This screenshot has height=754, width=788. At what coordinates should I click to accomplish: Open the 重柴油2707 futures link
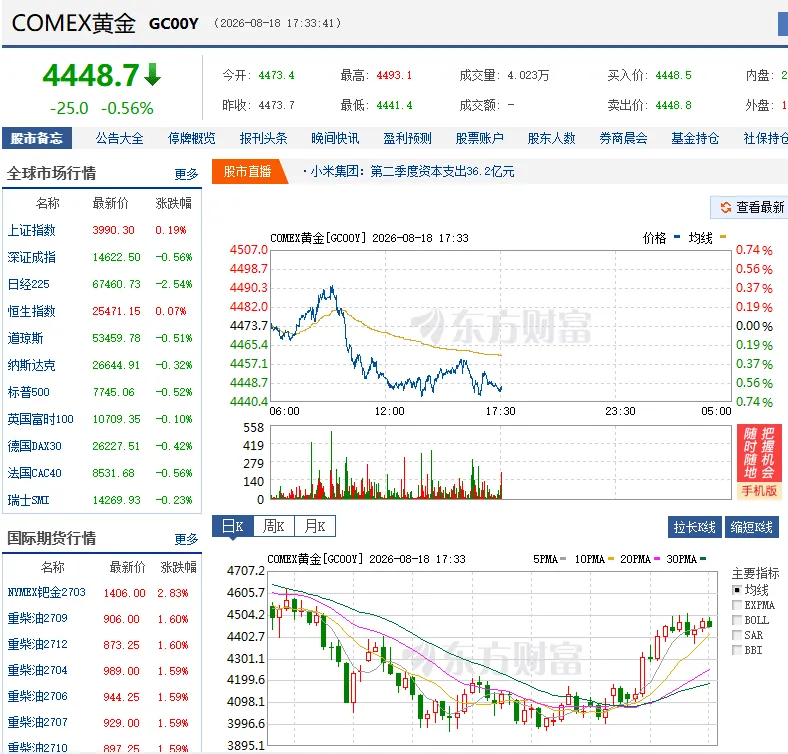[x=37, y=723]
